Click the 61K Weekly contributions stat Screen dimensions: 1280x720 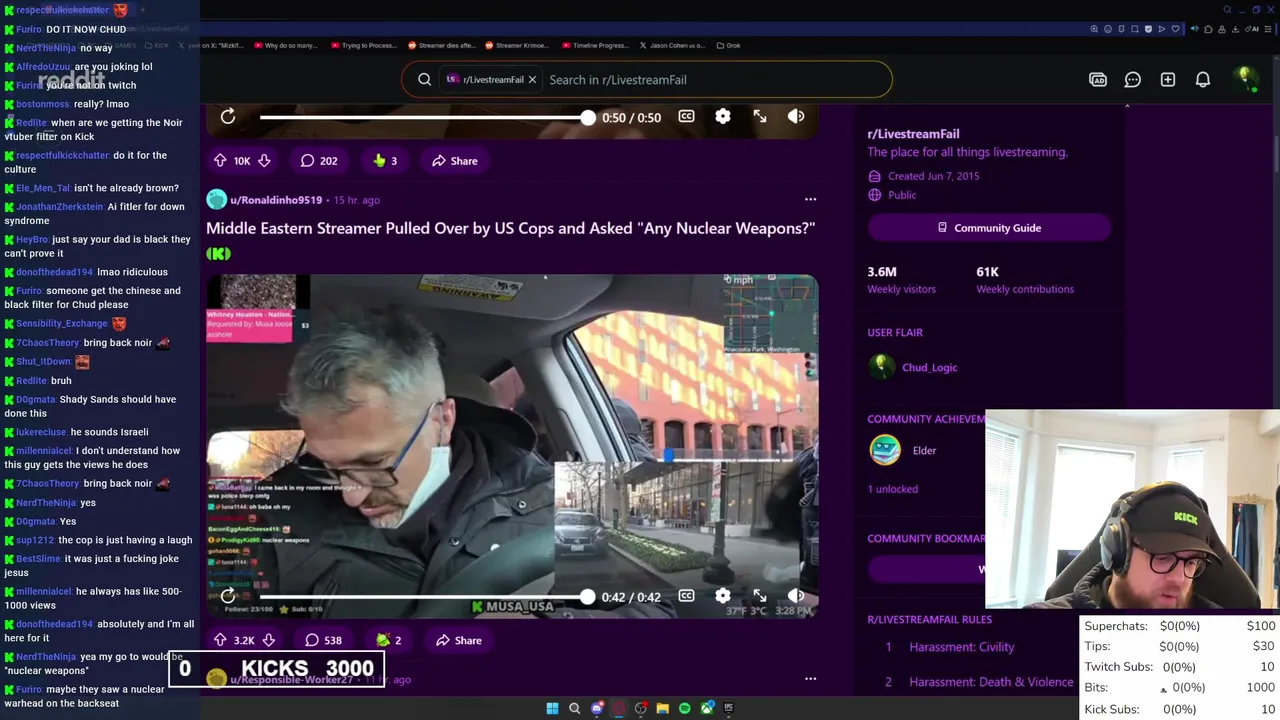click(1025, 280)
